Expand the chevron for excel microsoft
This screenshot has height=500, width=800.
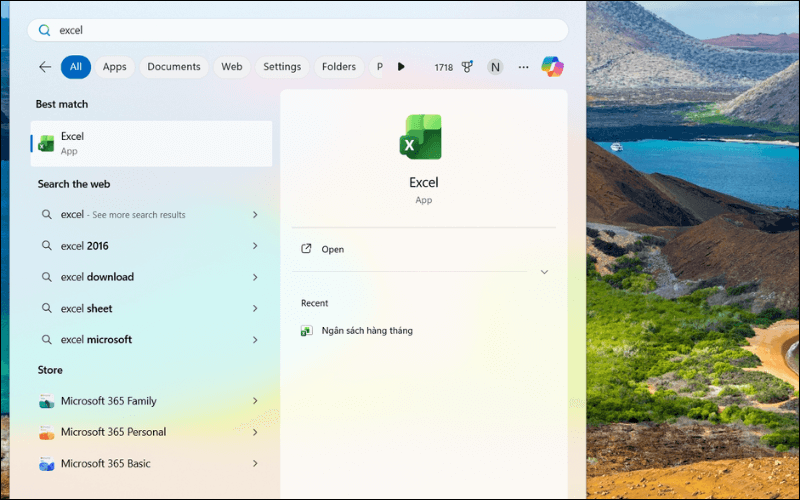click(255, 340)
